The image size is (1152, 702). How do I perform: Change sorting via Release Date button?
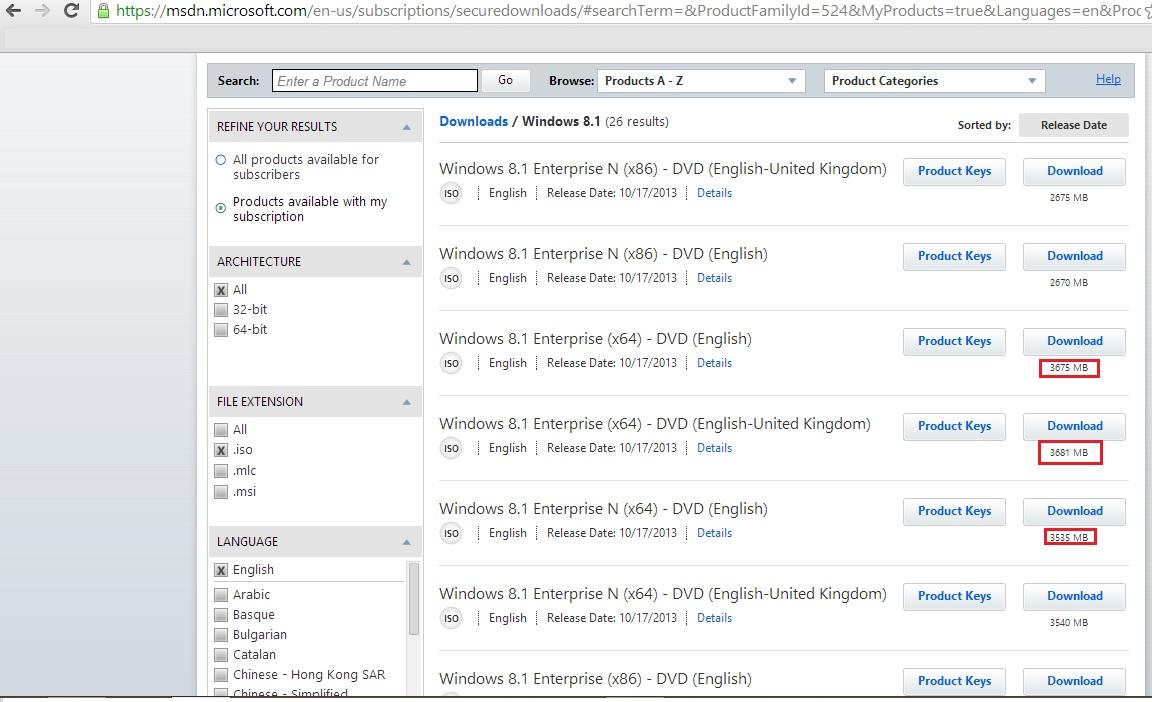1073,126
